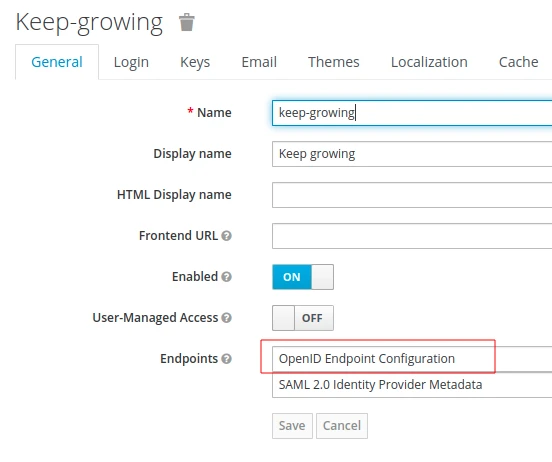This screenshot has height=462, width=552.
Task: Turn on User-Managed Access switch
Action: (x=303, y=318)
